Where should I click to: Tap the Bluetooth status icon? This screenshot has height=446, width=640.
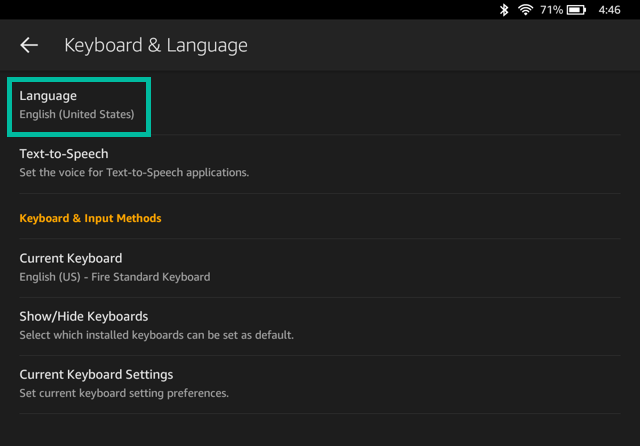tap(504, 10)
